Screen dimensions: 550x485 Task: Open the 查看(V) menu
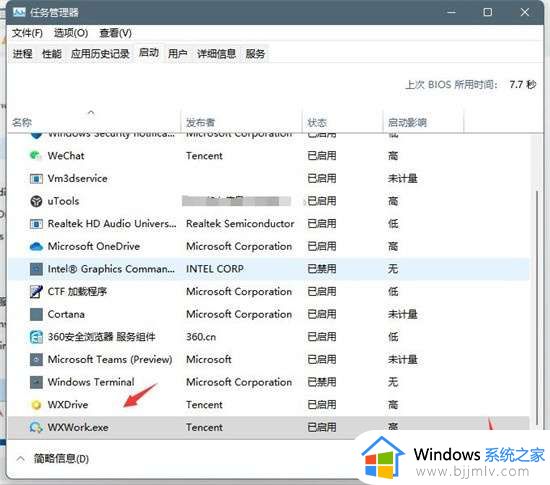(x=115, y=33)
